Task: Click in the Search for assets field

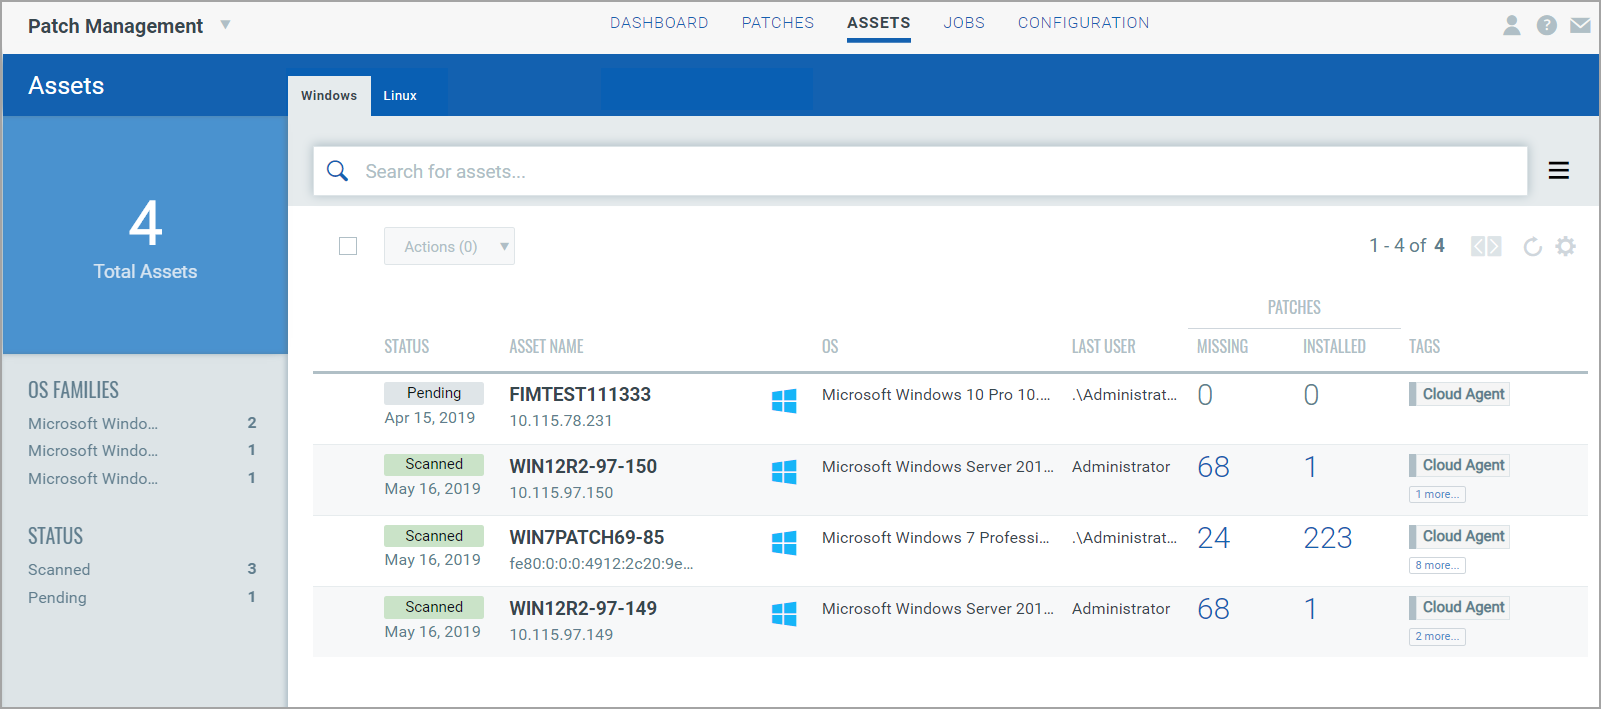Action: tap(920, 171)
